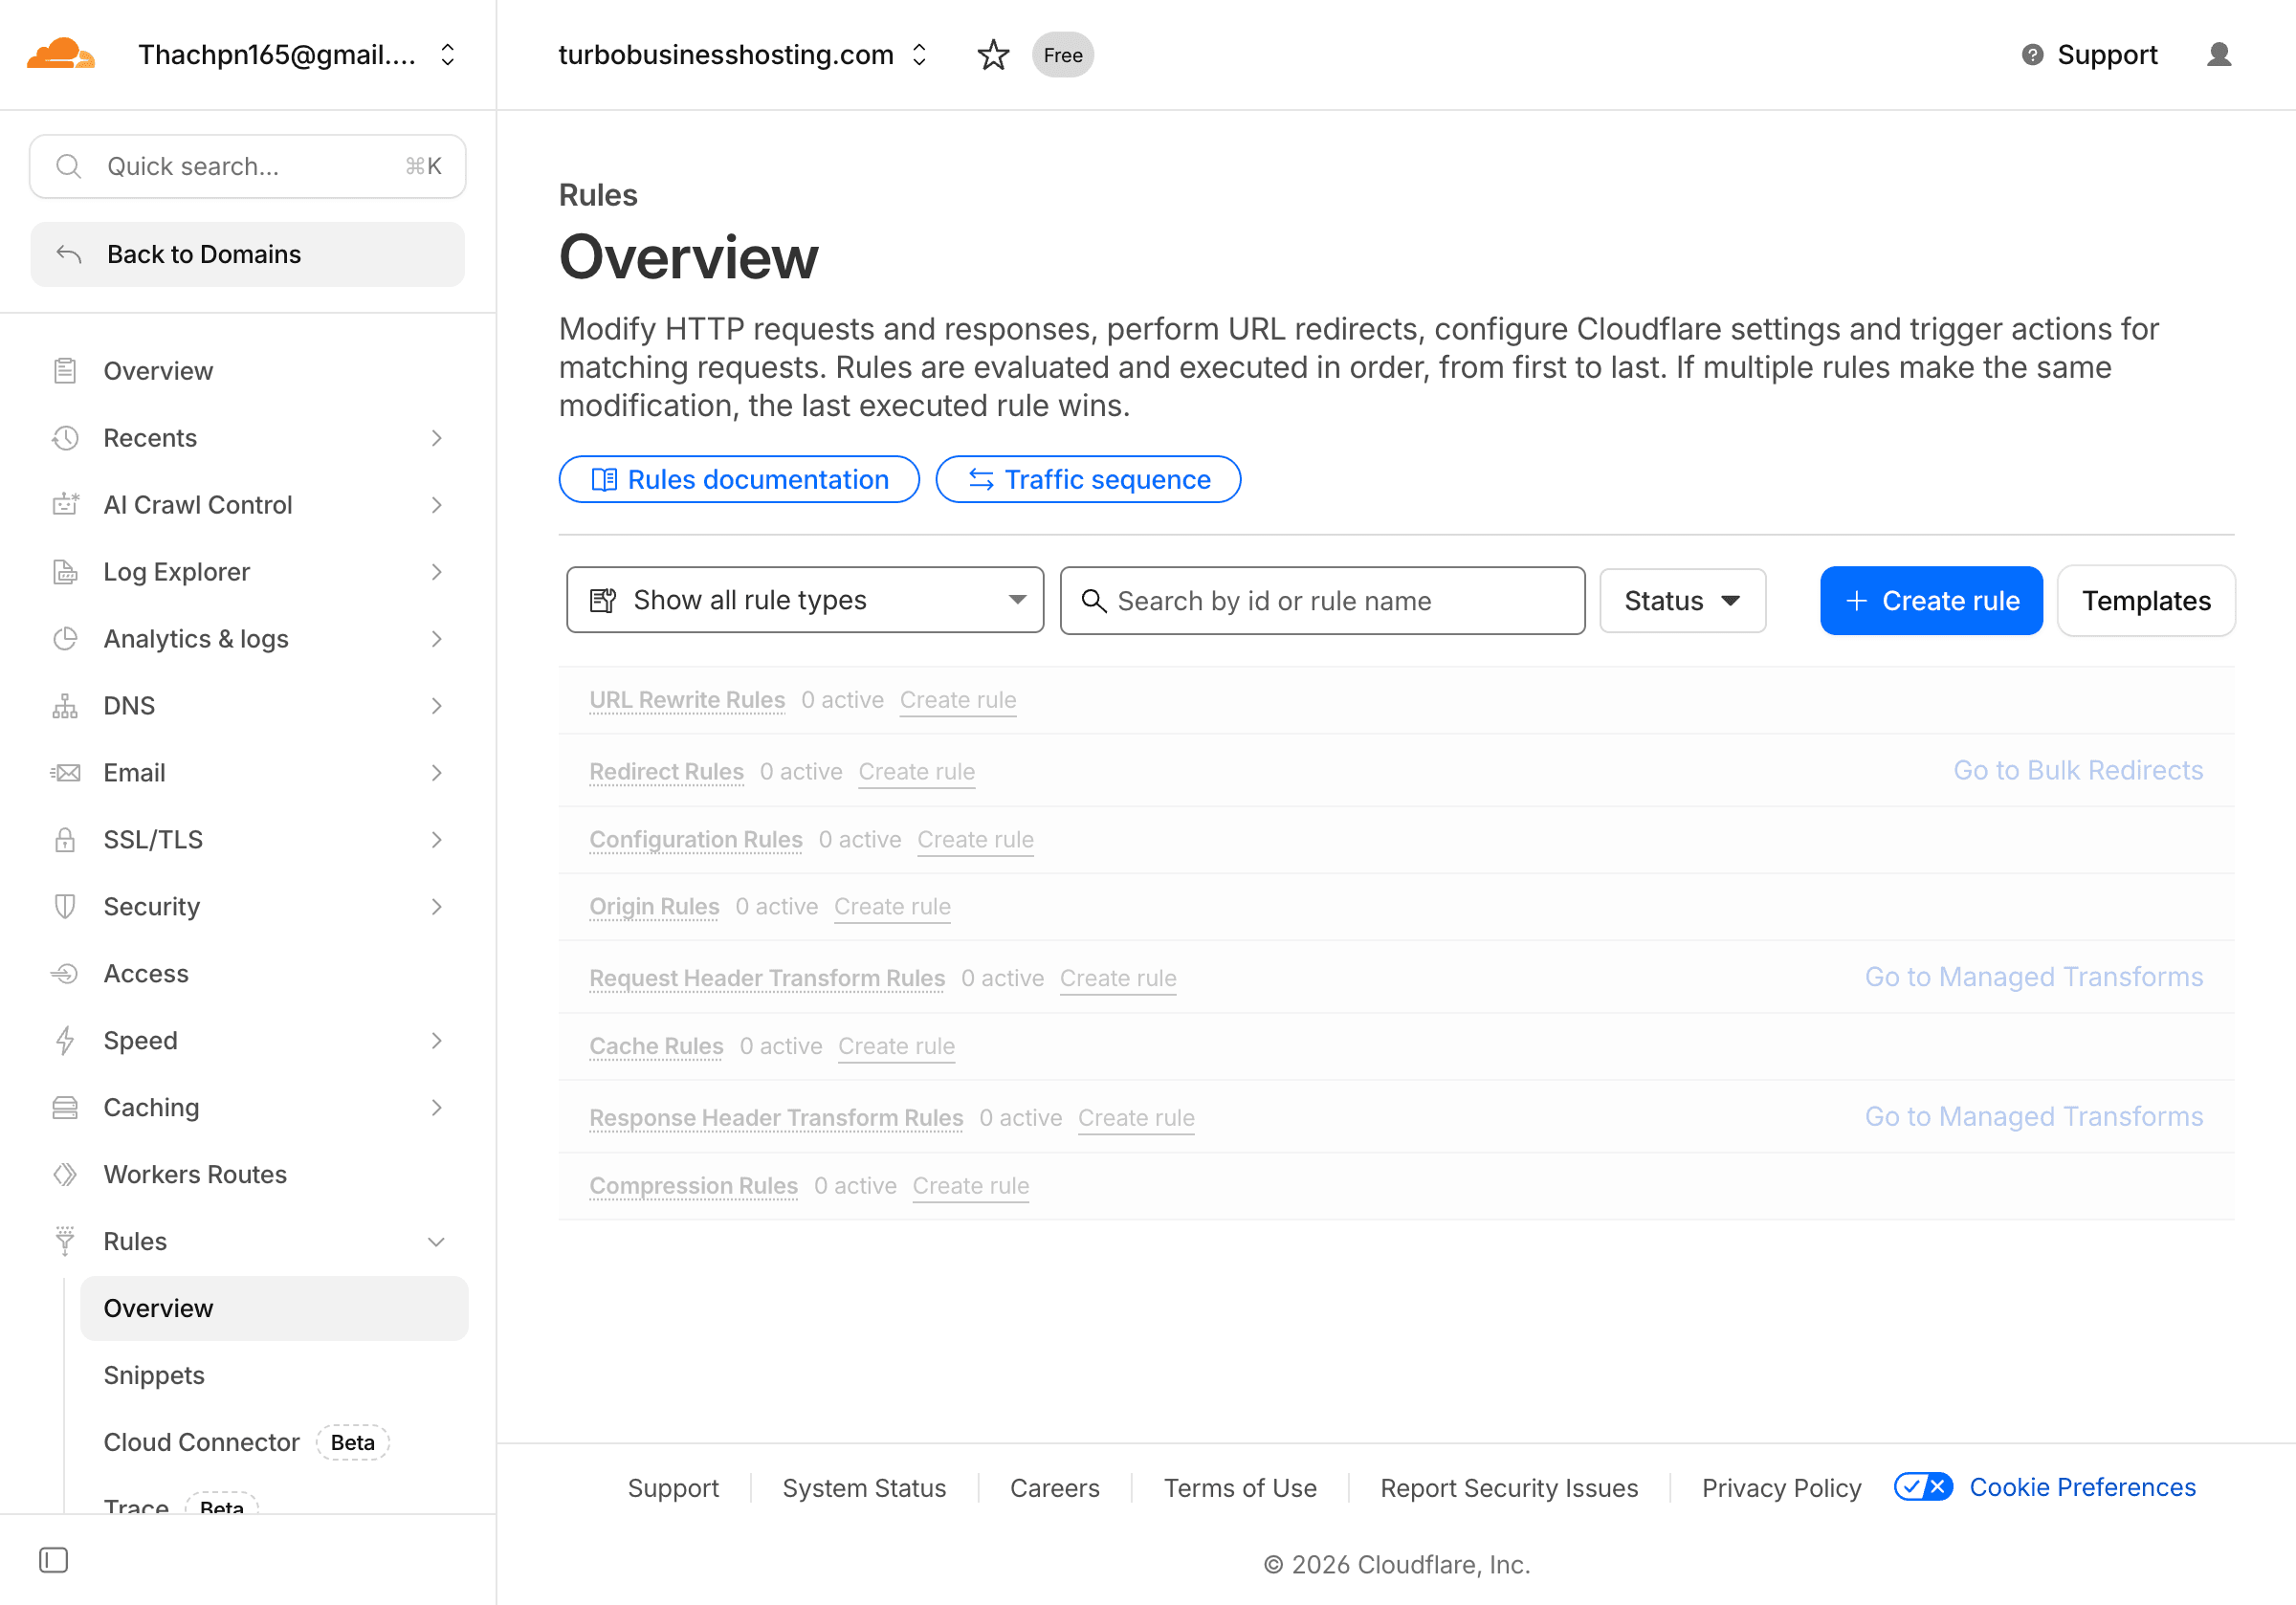Open the Templates button

(x=2146, y=601)
